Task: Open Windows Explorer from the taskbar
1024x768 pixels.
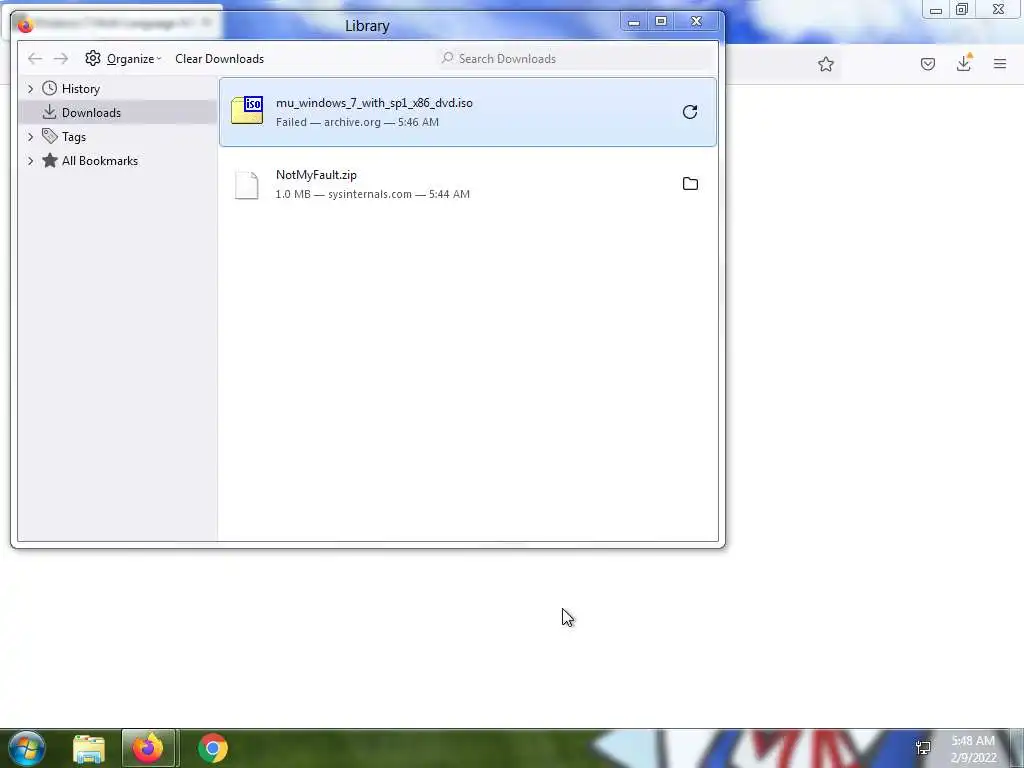Action: 89,748
